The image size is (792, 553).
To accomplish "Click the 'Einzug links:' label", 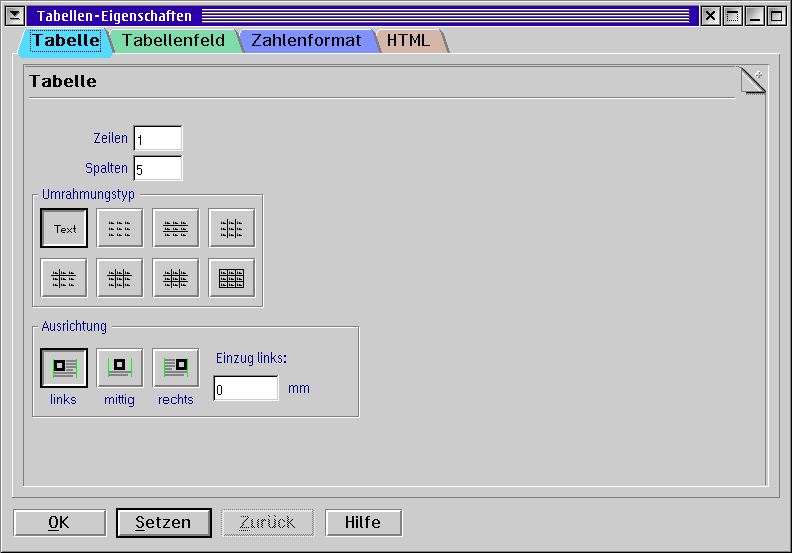I will (x=252, y=358).
